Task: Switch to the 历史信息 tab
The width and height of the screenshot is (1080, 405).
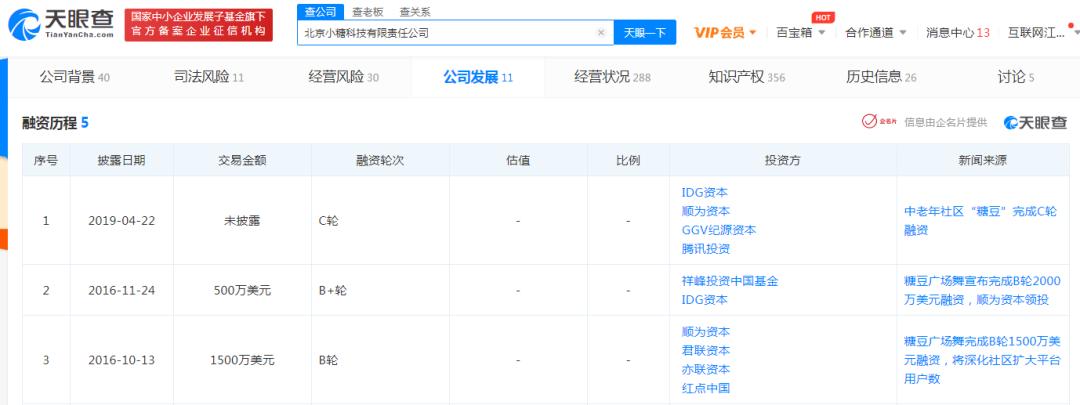Action: (881, 77)
